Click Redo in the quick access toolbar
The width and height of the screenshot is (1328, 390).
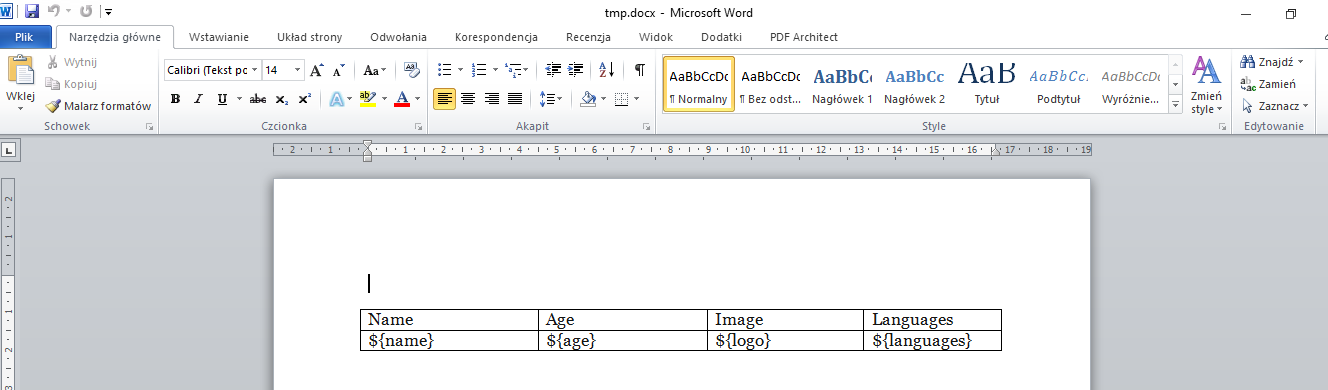85,12
